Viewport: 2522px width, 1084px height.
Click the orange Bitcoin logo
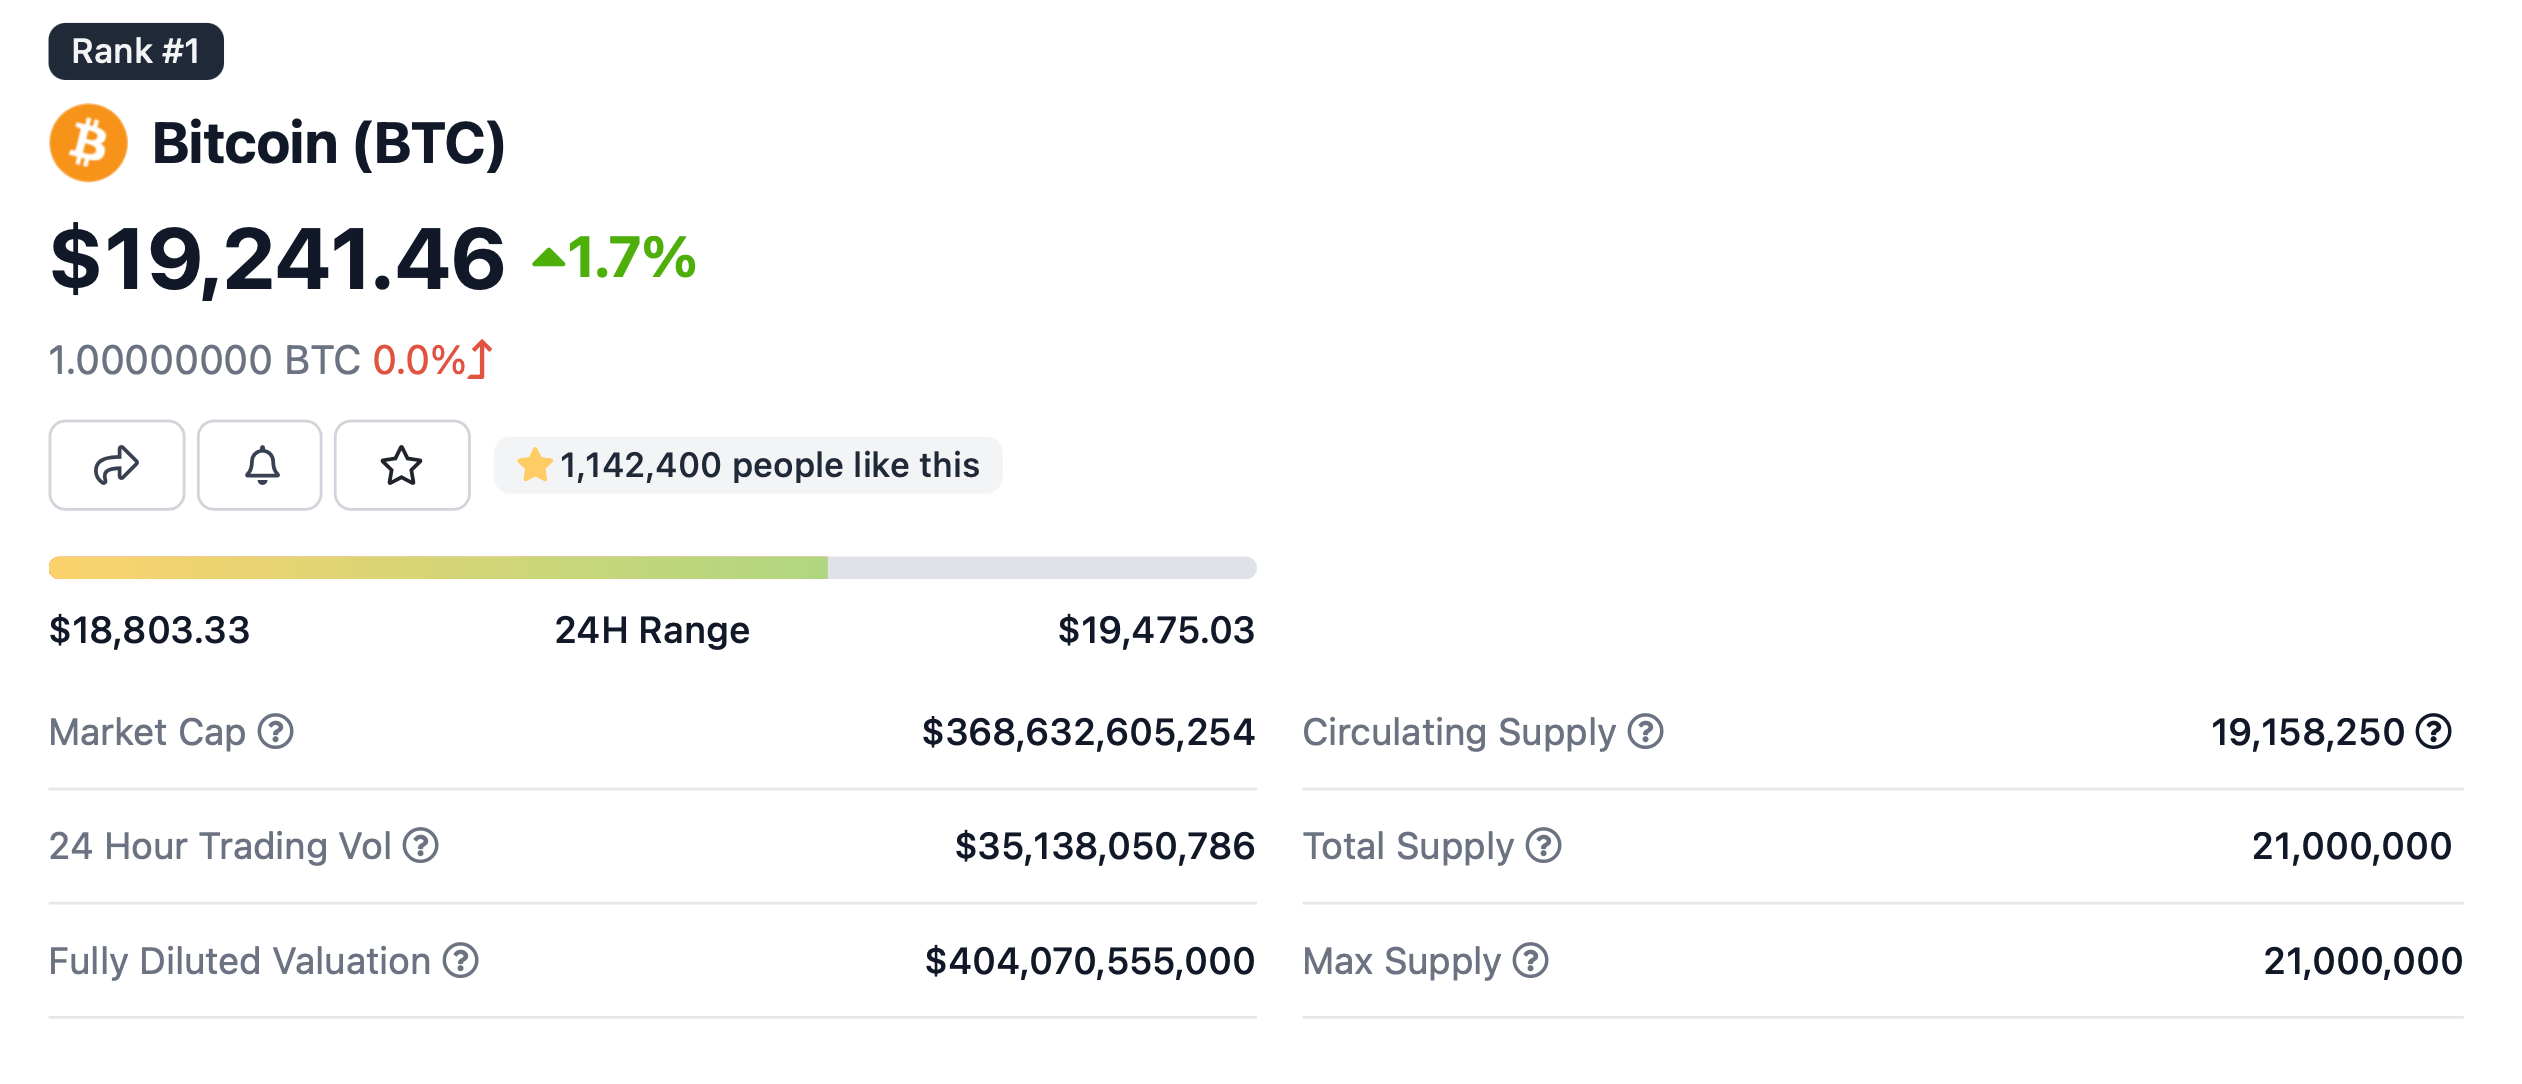click(88, 143)
